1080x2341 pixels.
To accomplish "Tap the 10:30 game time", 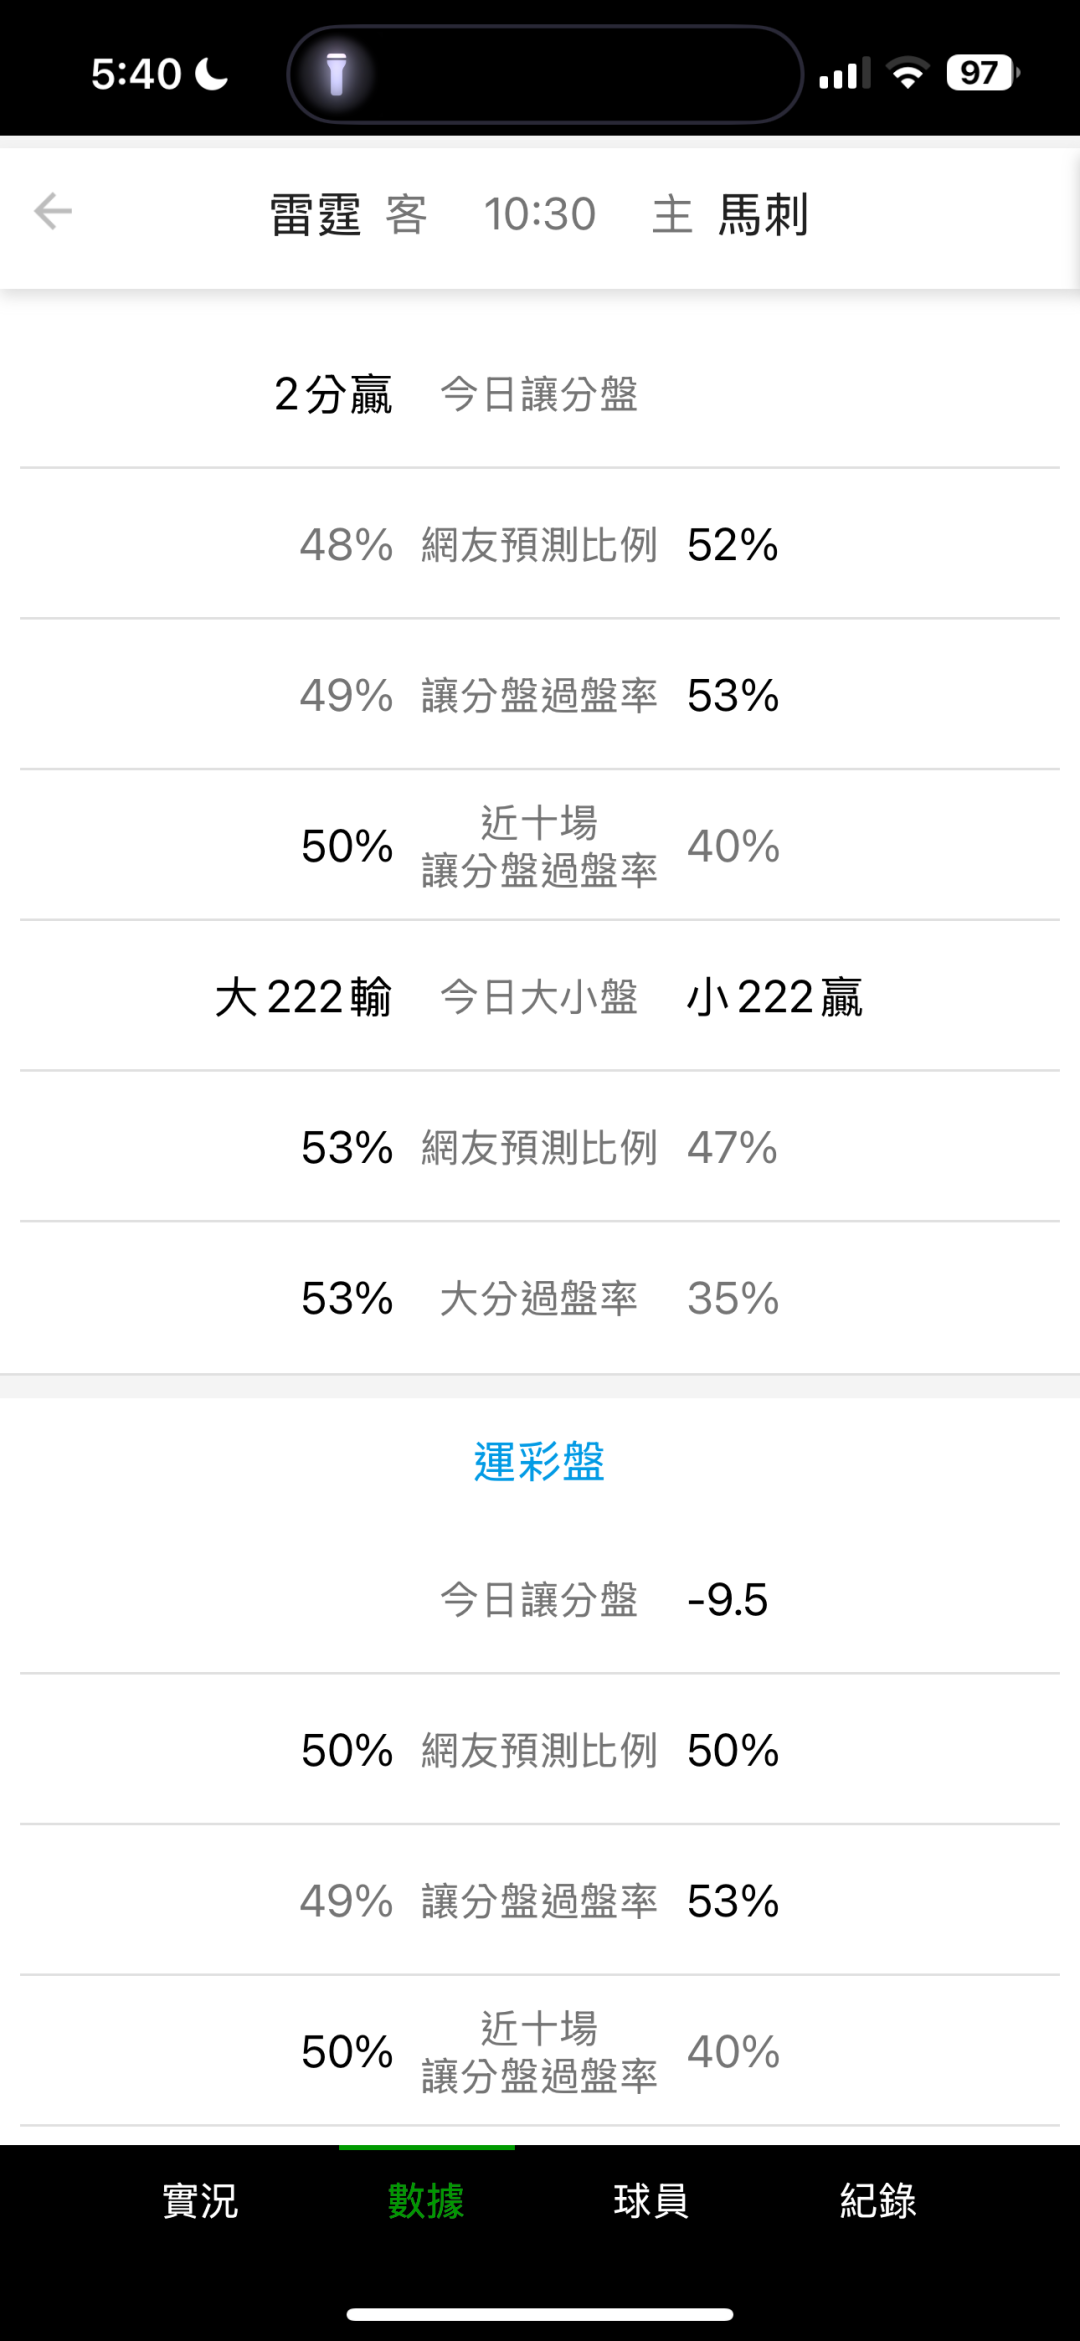I will 540,215.
